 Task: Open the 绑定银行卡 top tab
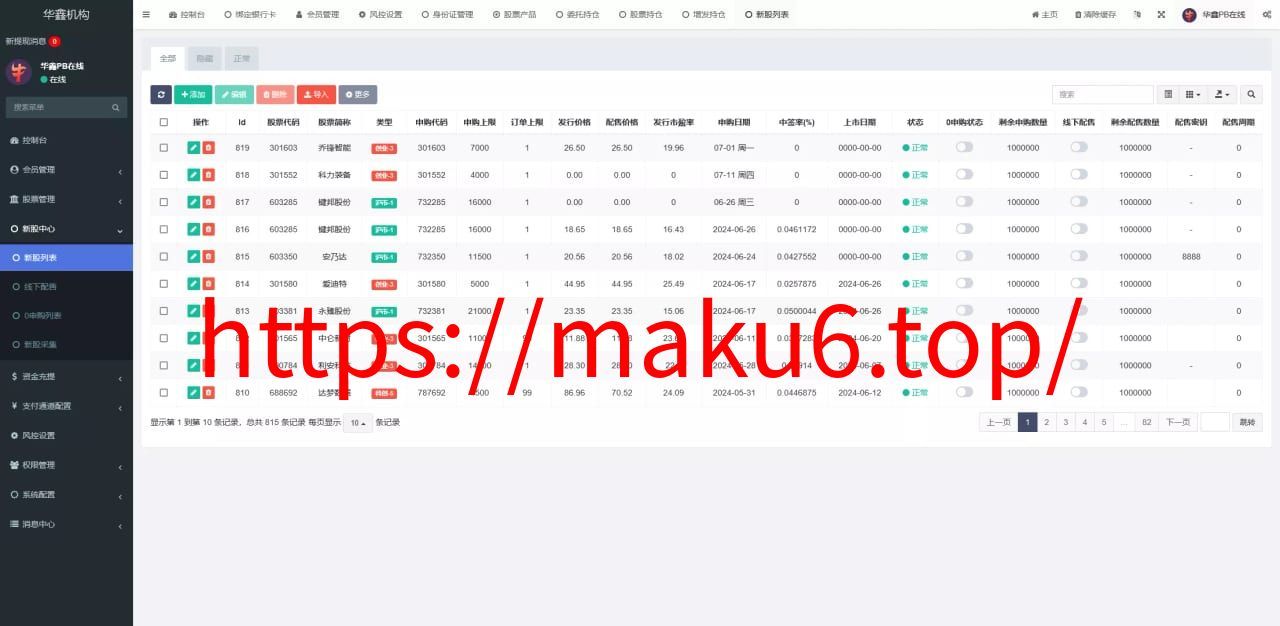pos(250,15)
